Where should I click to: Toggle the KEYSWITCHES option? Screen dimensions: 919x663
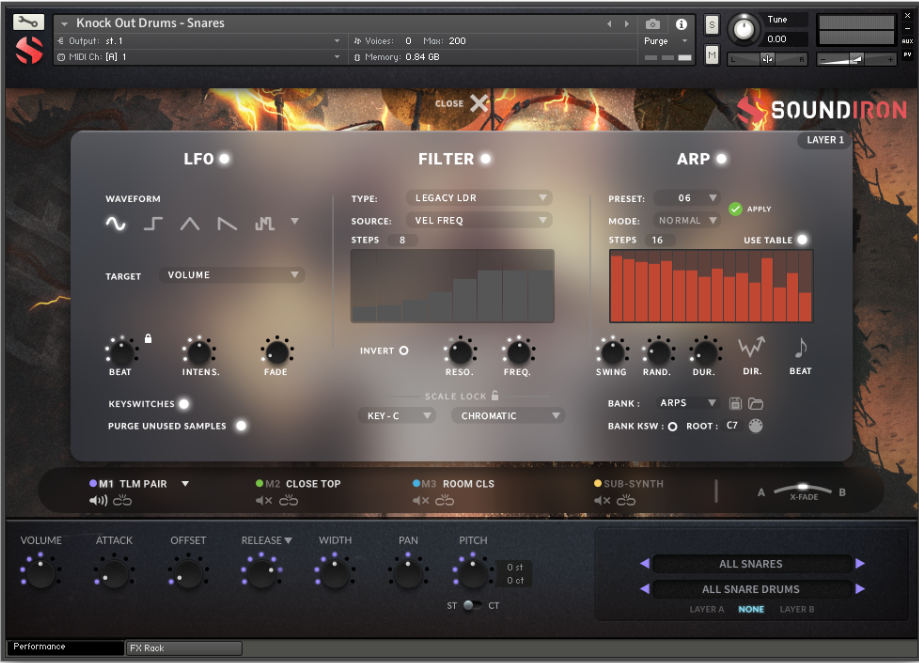coord(183,405)
